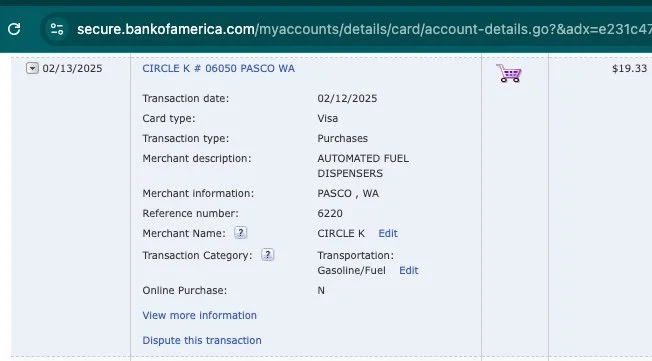The image size is (652, 361).
Task: Select the Transportation: category text
Action: pos(356,255)
